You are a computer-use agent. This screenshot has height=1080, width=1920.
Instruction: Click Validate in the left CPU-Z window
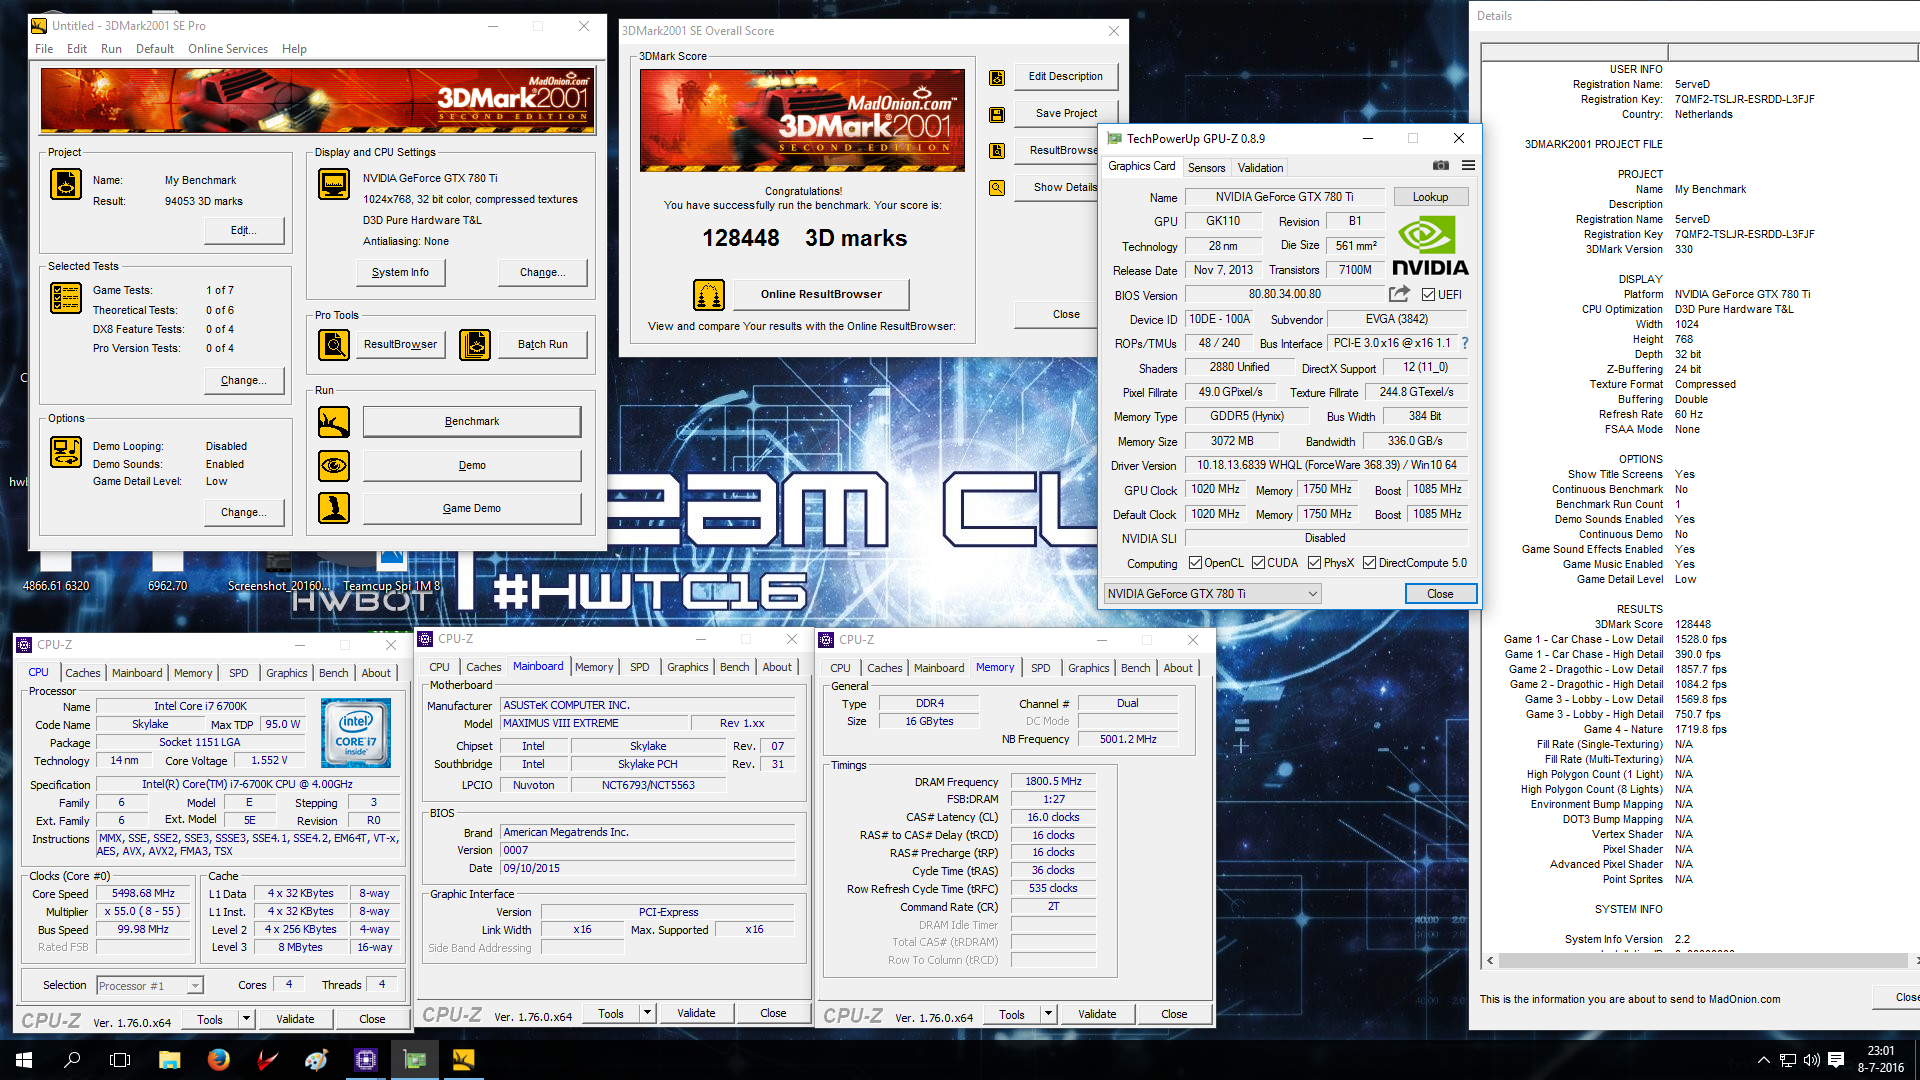pos(295,1019)
